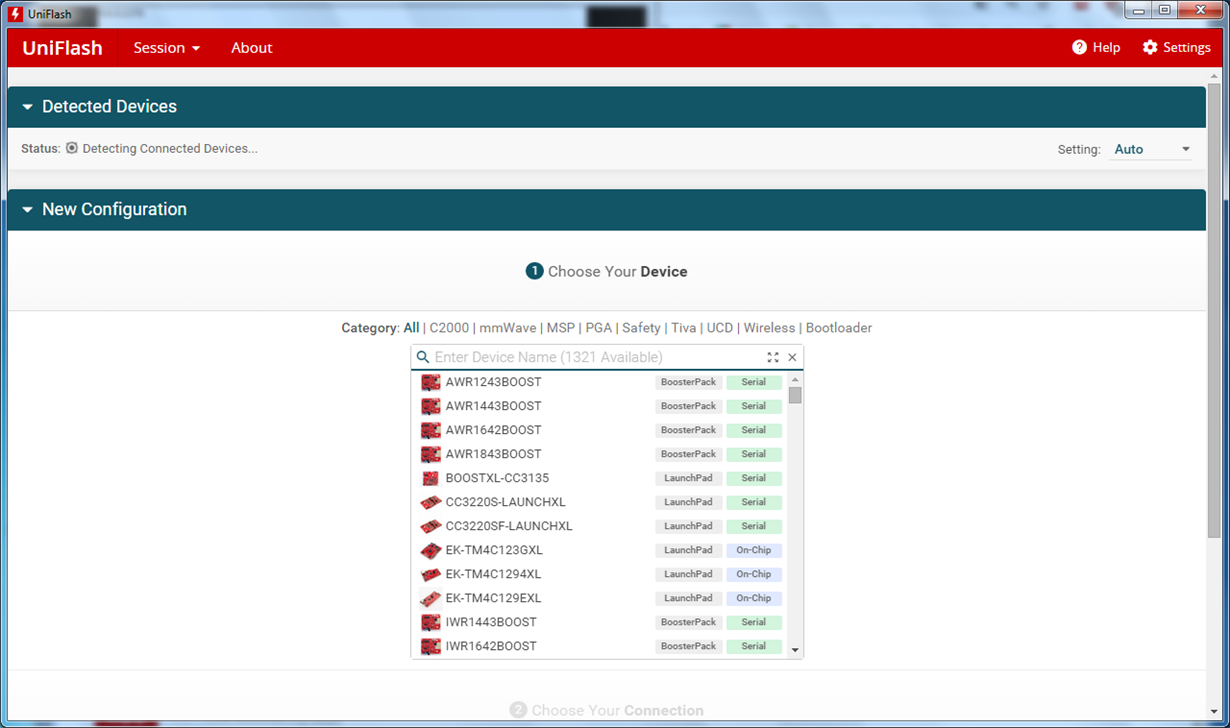Collapse the New Configuration section
1230x728 pixels.
tap(28, 210)
